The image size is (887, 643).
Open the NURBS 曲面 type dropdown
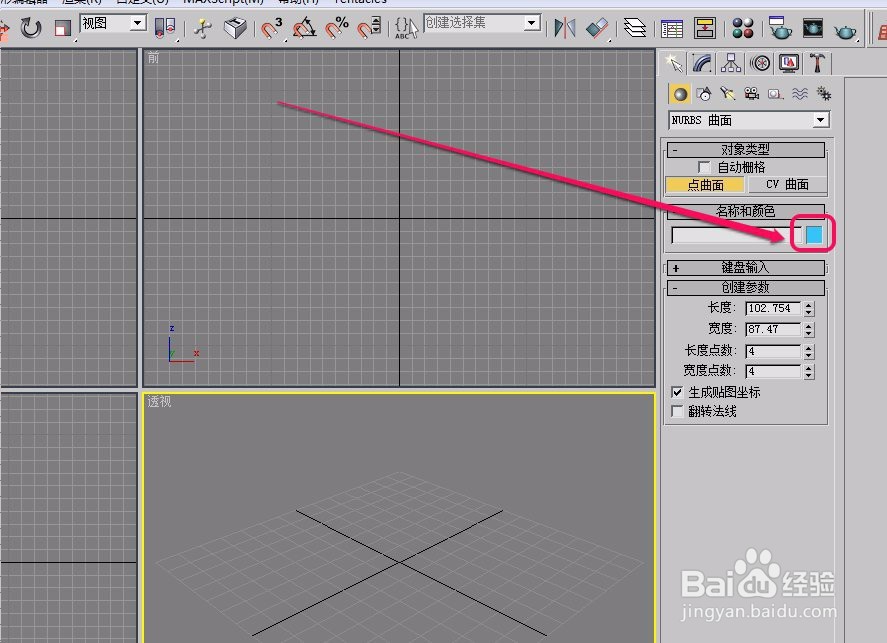pos(749,120)
